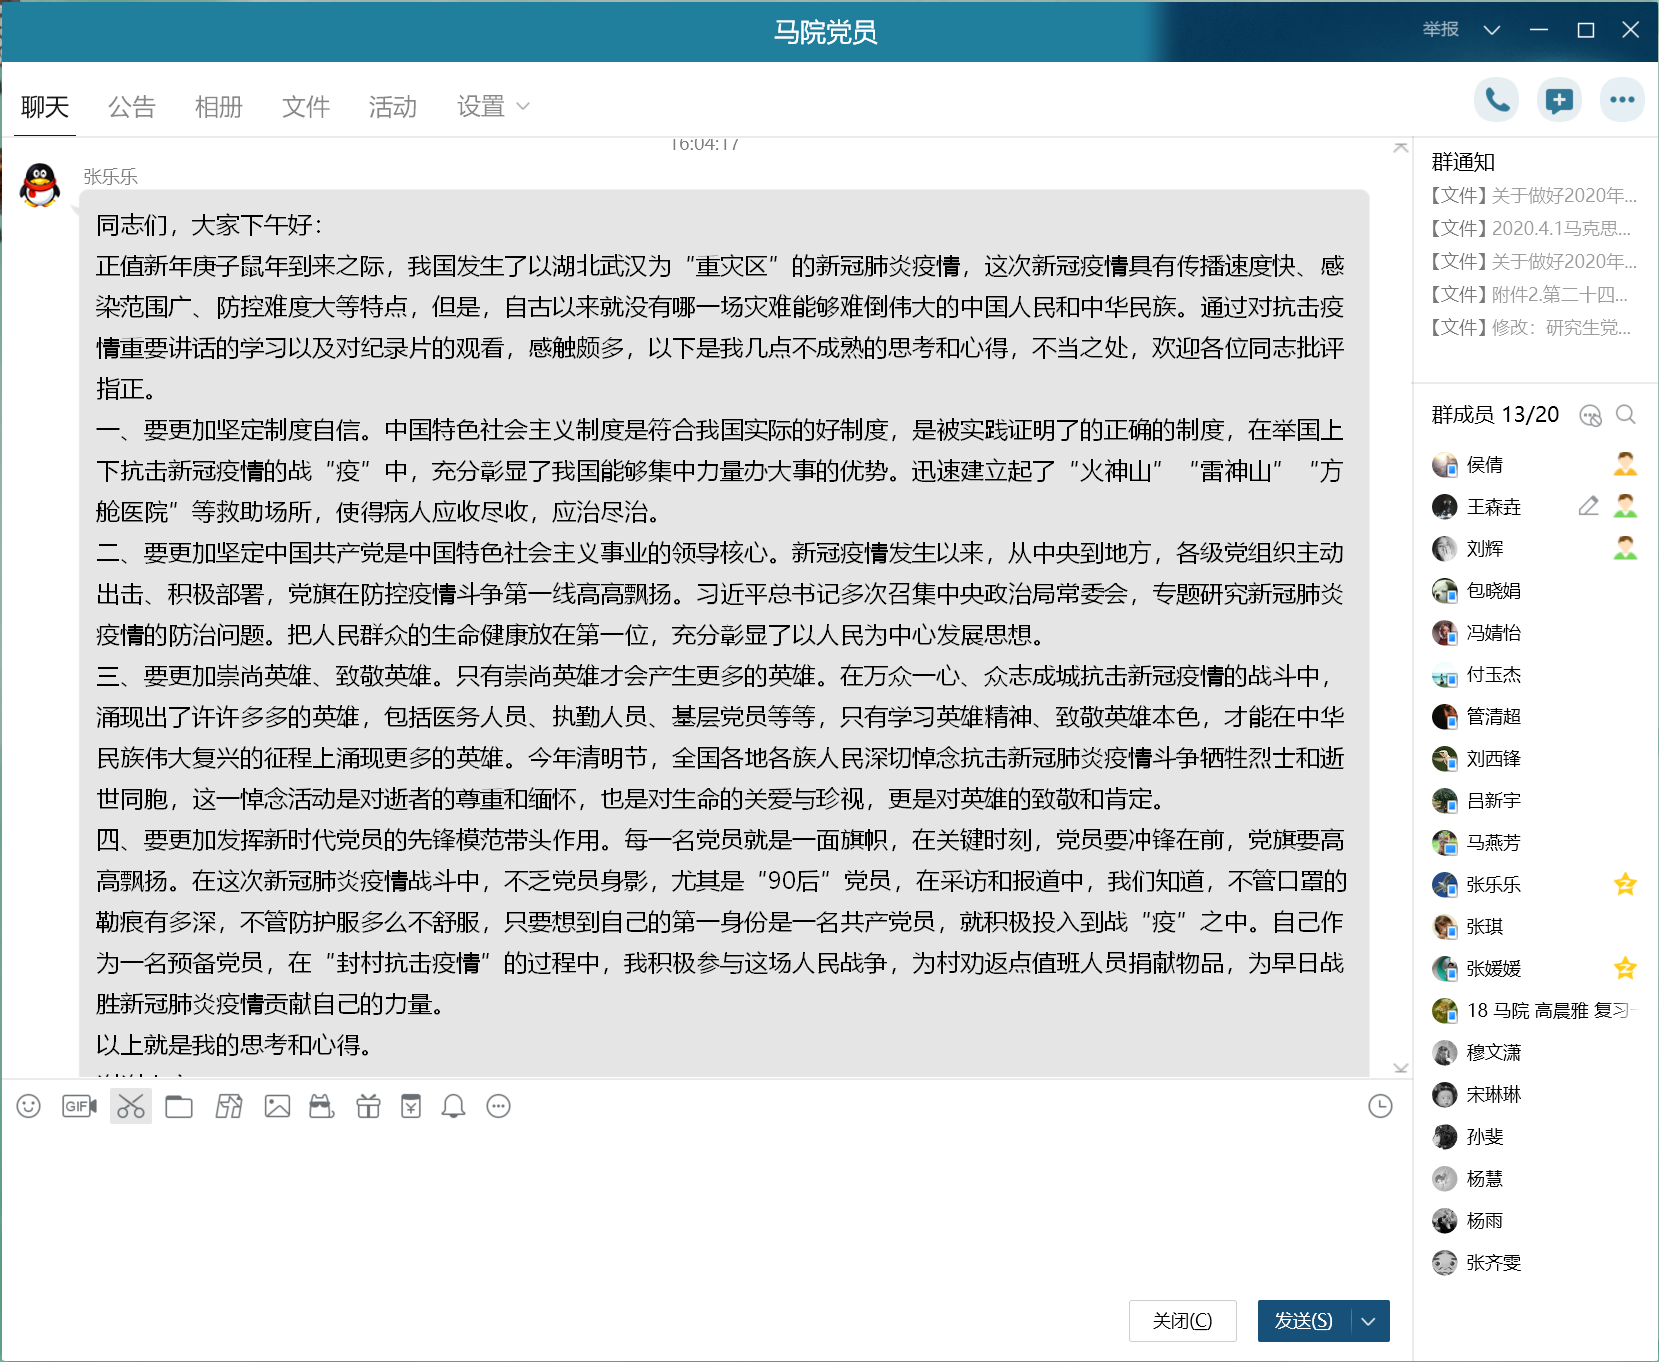The width and height of the screenshot is (1659, 1362).
Task: Start a group voice call
Action: (x=1497, y=100)
